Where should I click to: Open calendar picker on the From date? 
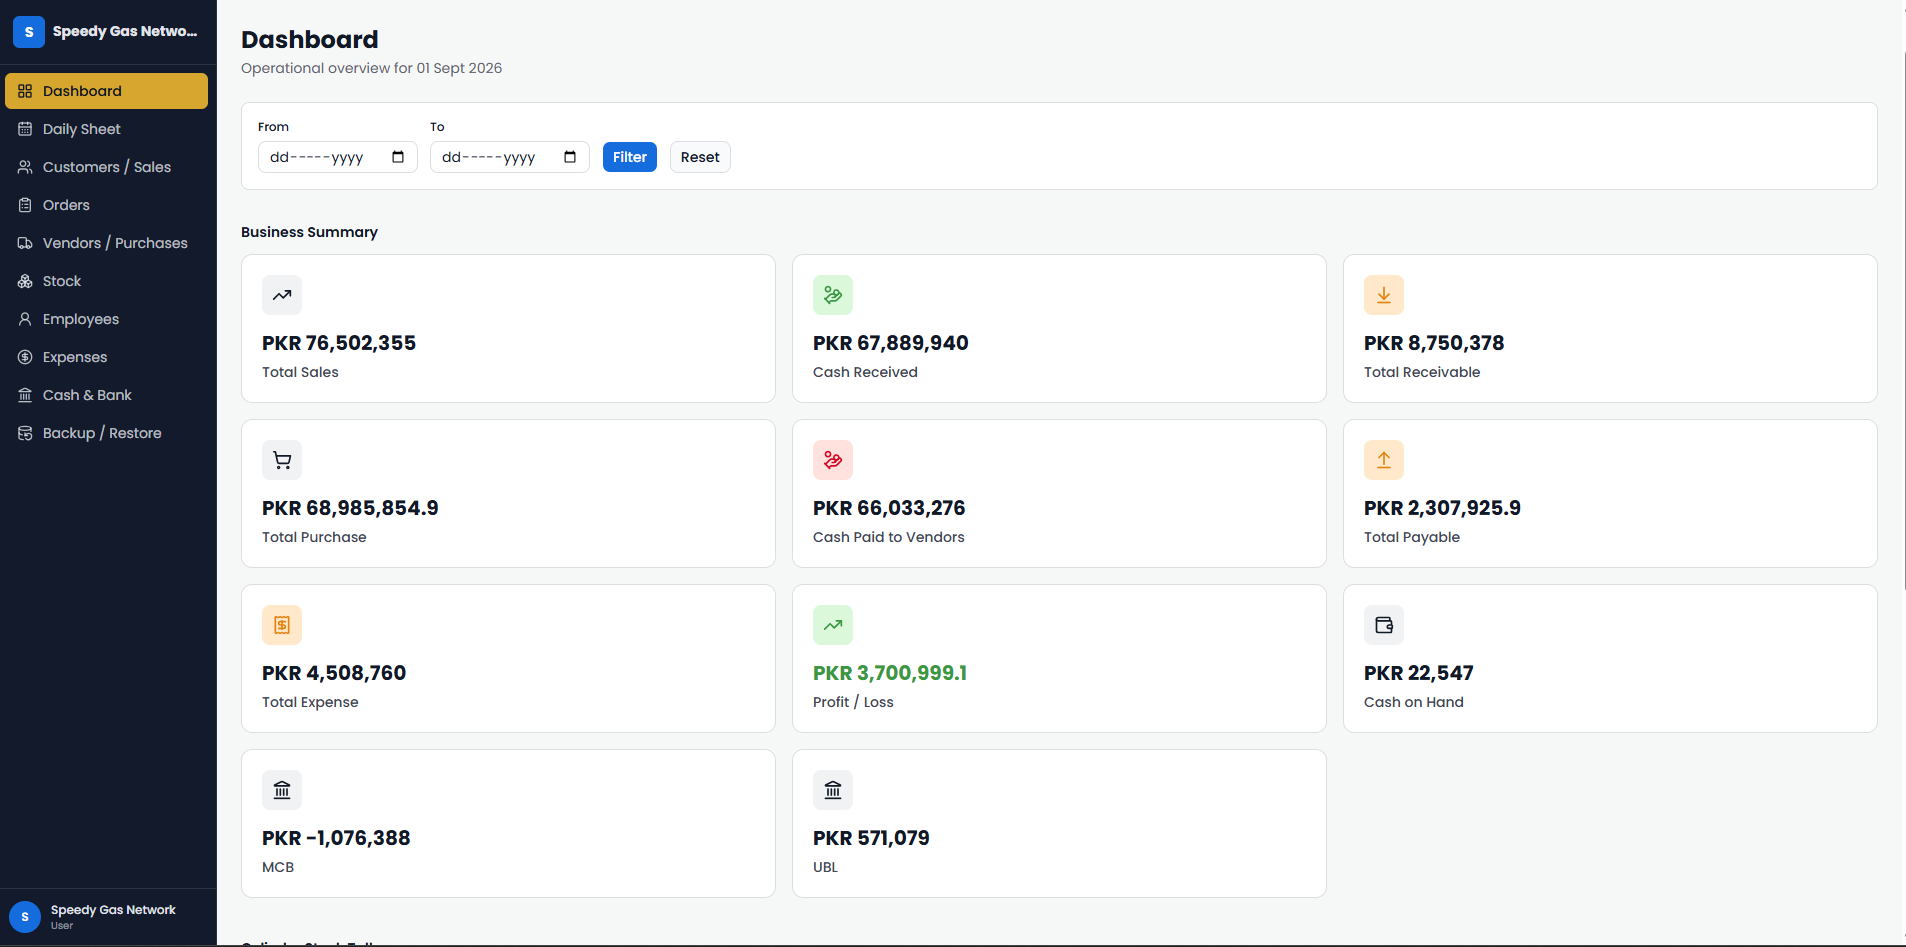point(398,157)
